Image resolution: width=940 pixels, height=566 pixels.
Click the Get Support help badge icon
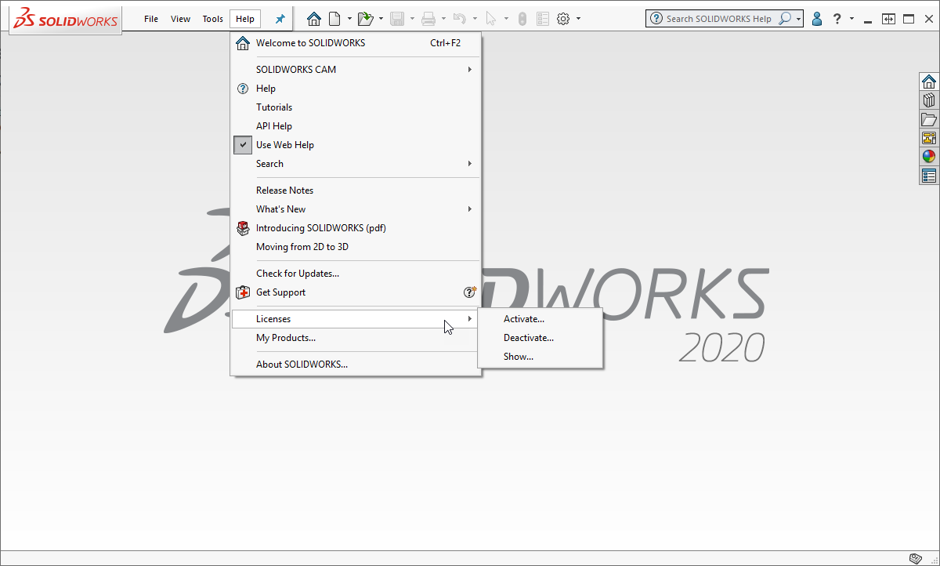point(469,292)
